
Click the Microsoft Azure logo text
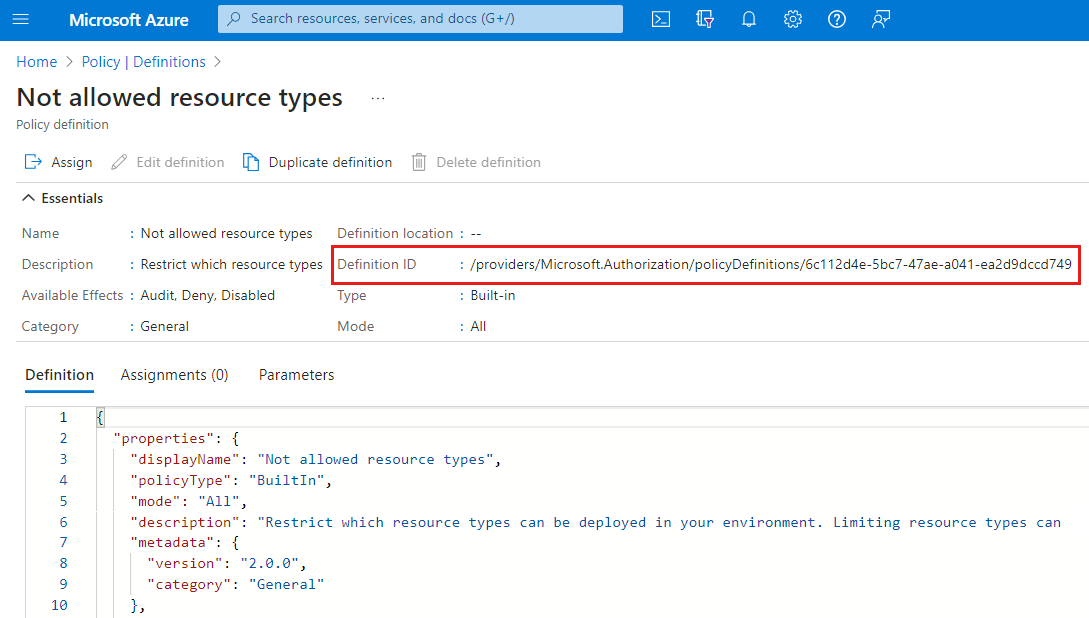129,19
